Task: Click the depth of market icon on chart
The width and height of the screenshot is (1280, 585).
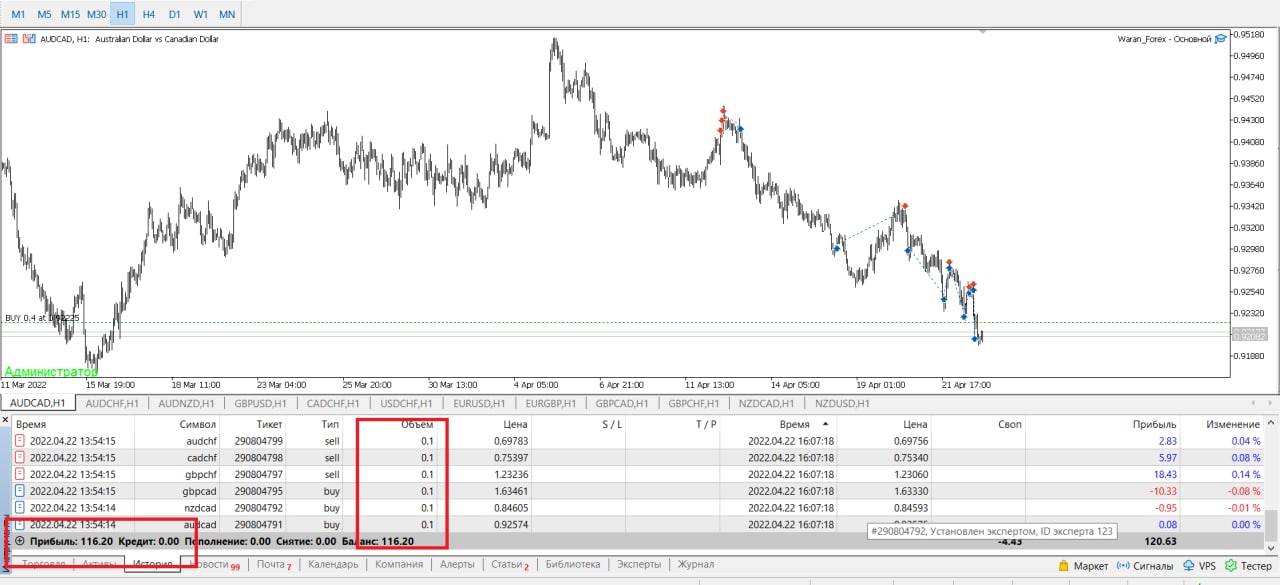Action: point(28,39)
